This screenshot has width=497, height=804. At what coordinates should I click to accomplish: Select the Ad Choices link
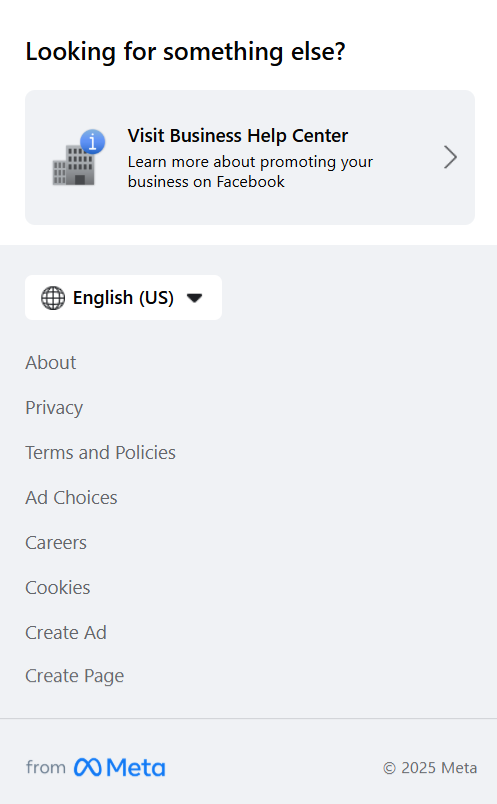(x=71, y=498)
